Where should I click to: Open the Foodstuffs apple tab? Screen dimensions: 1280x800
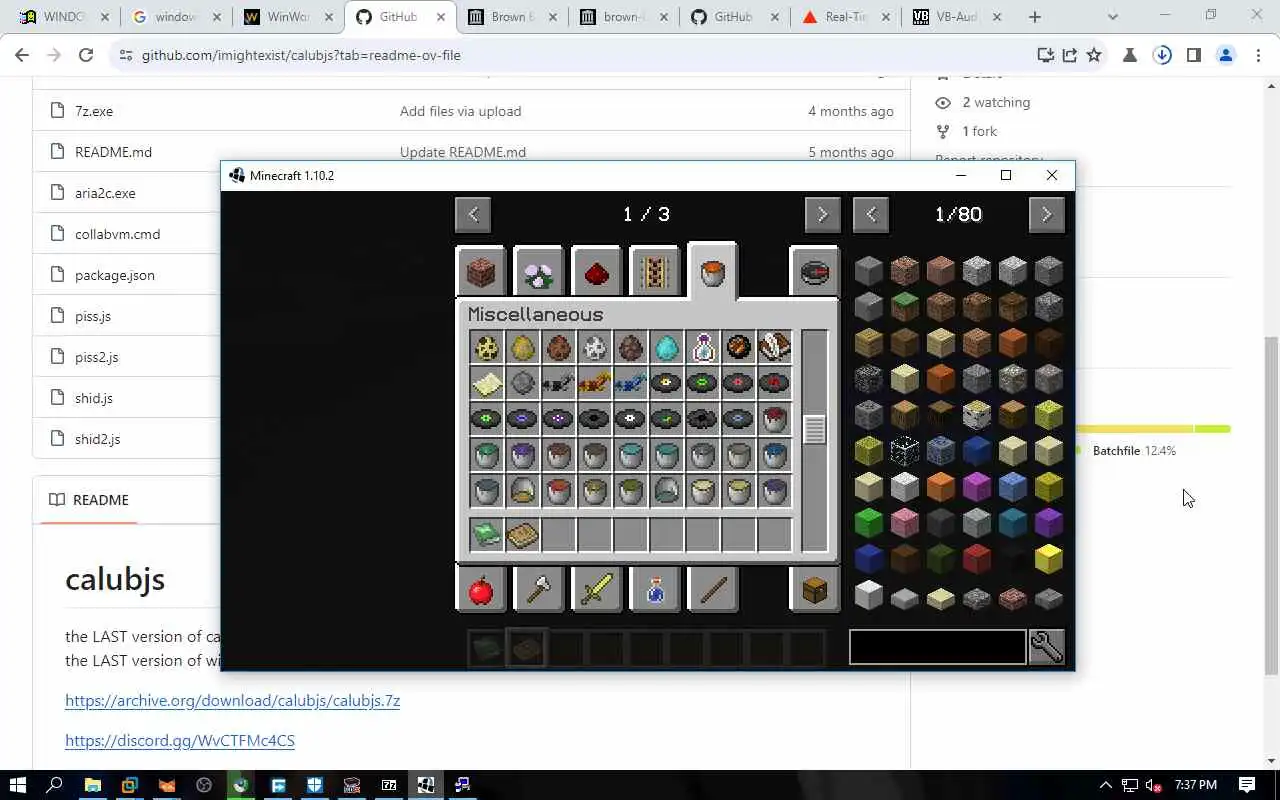481,590
